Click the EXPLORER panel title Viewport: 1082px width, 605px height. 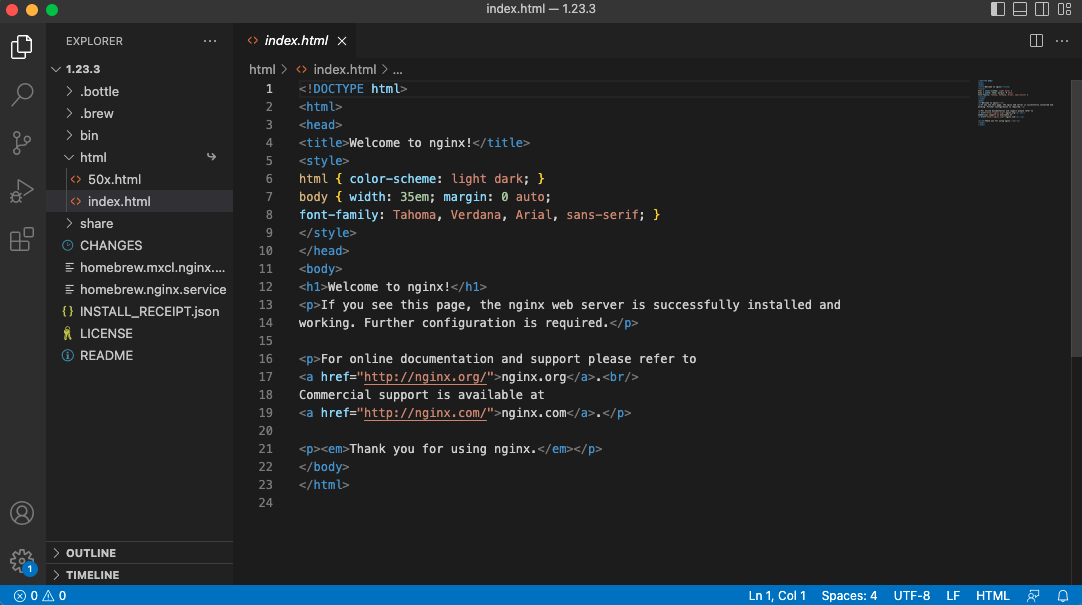[95, 41]
